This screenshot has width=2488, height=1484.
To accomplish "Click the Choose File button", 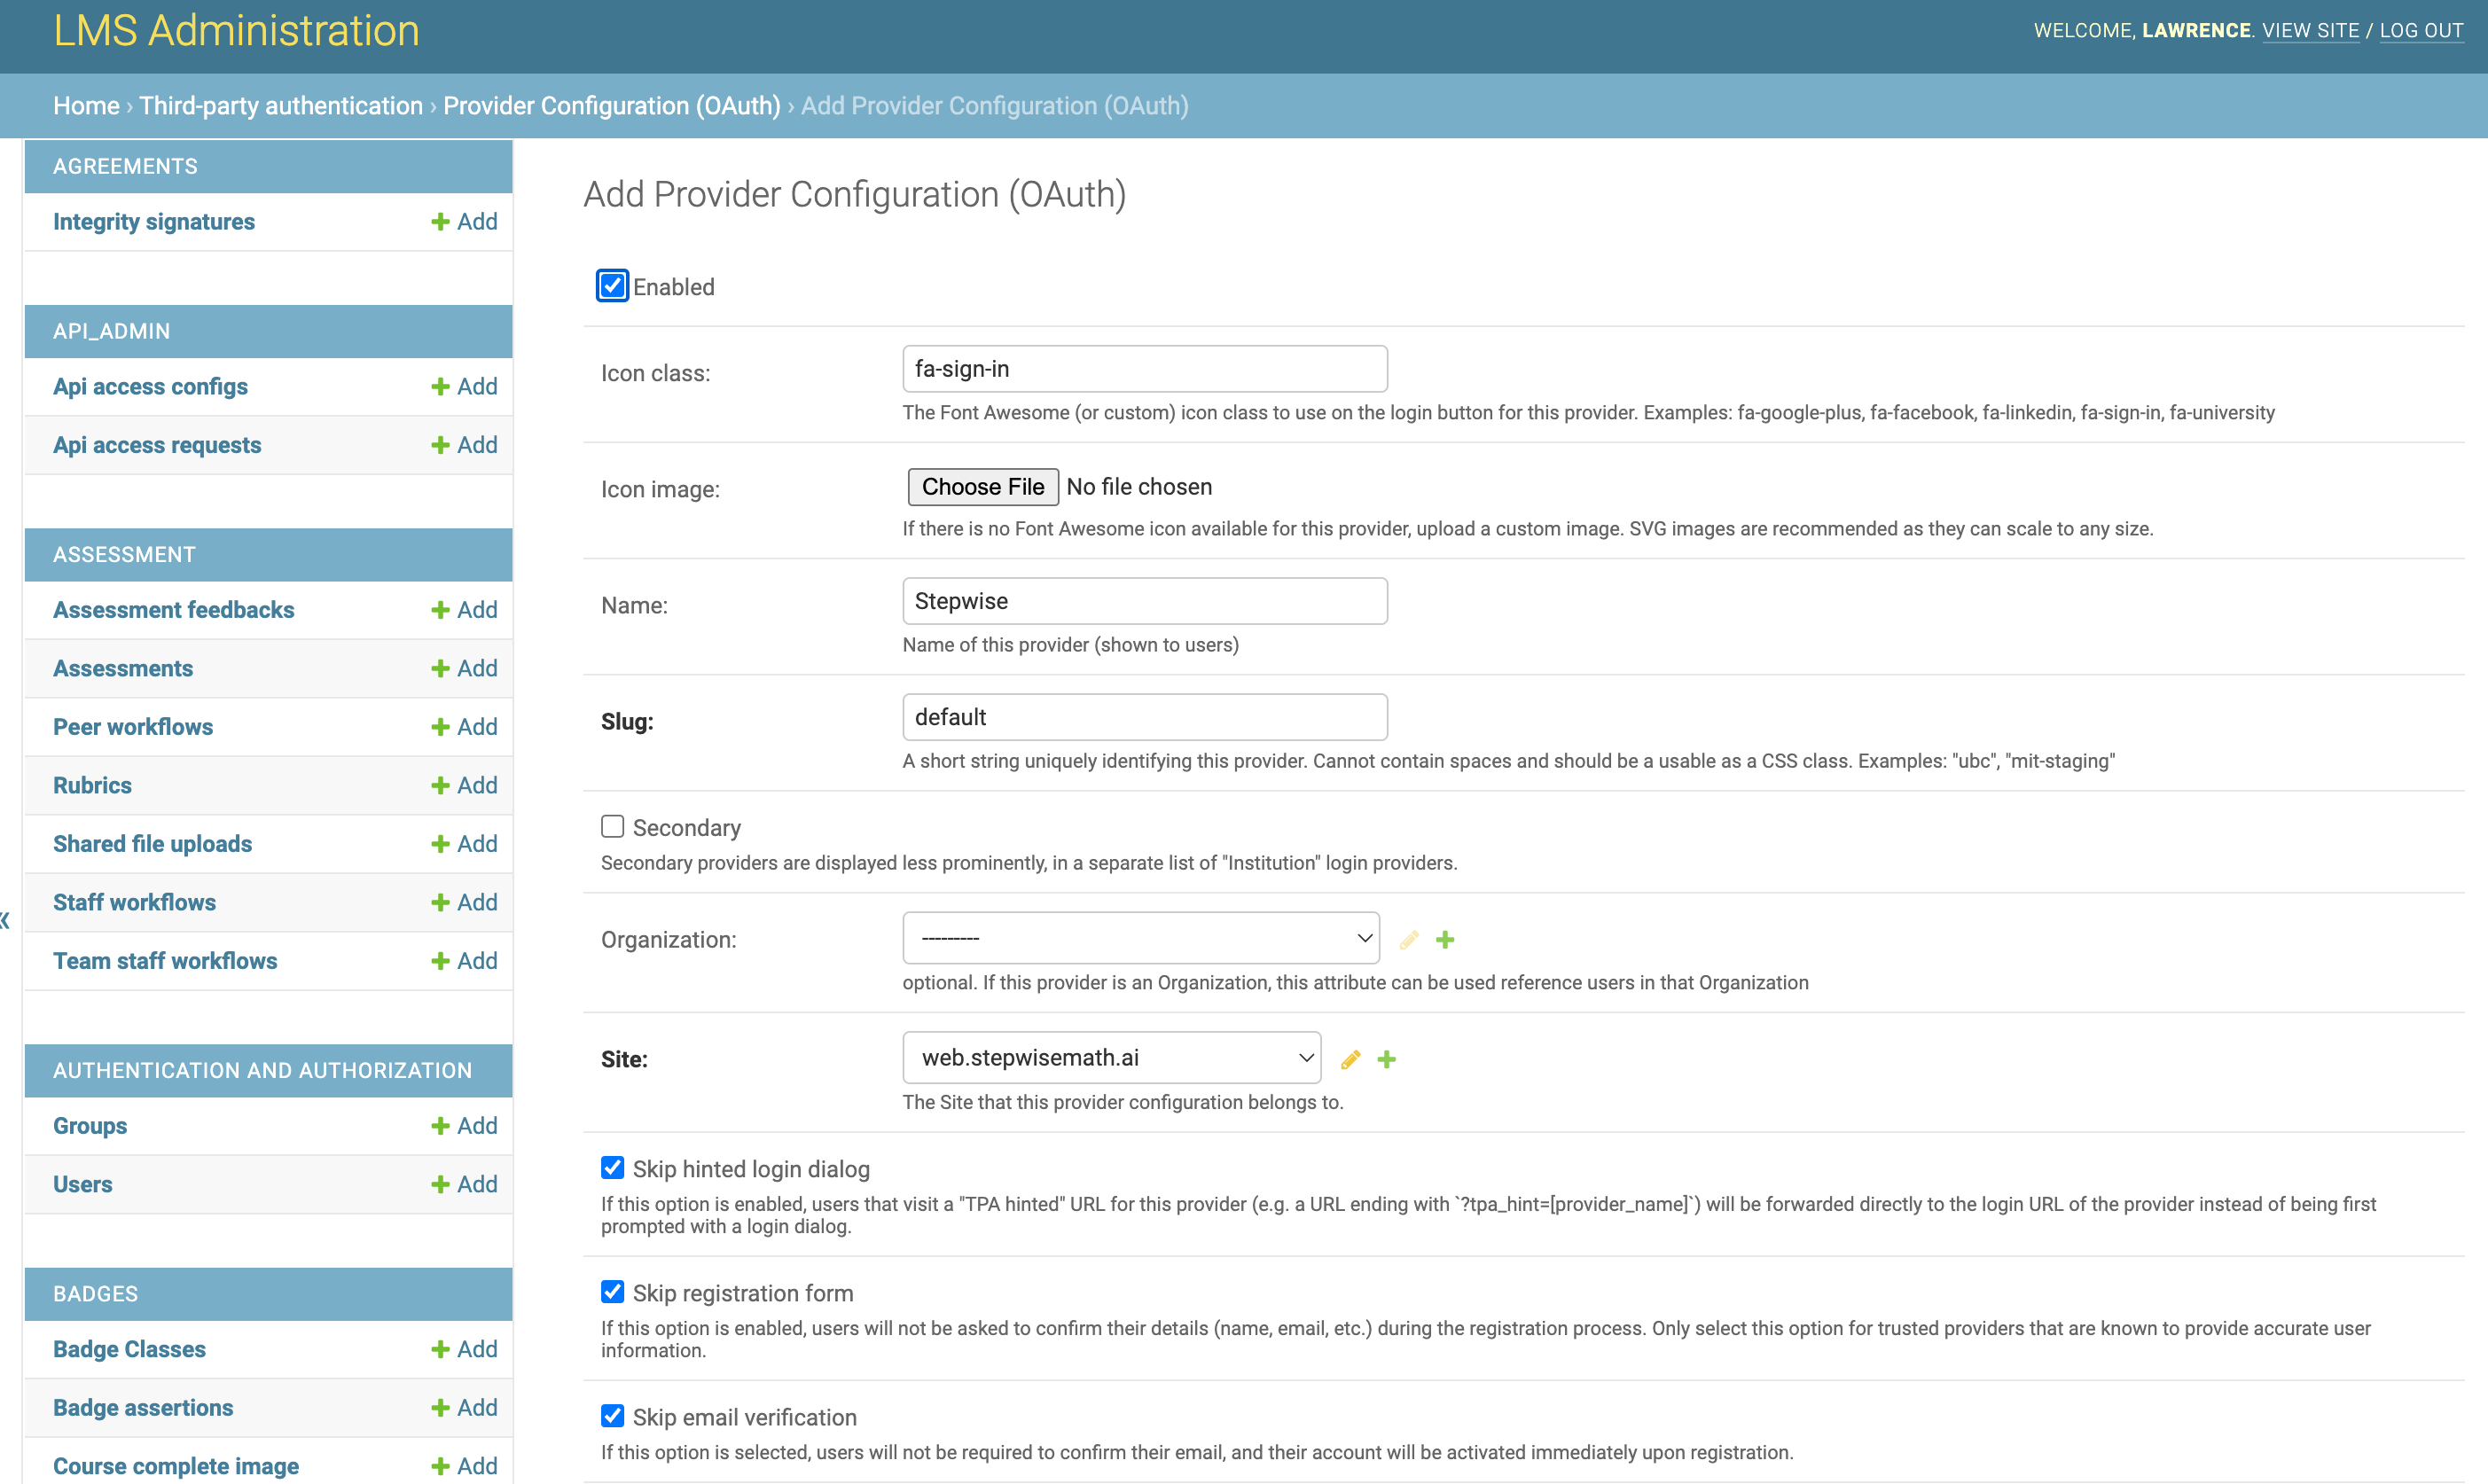I will tap(982, 487).
